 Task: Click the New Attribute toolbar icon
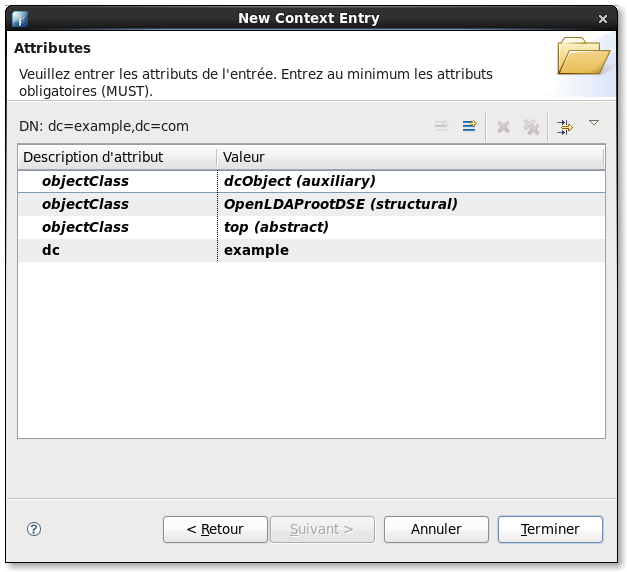click(469, 126)
